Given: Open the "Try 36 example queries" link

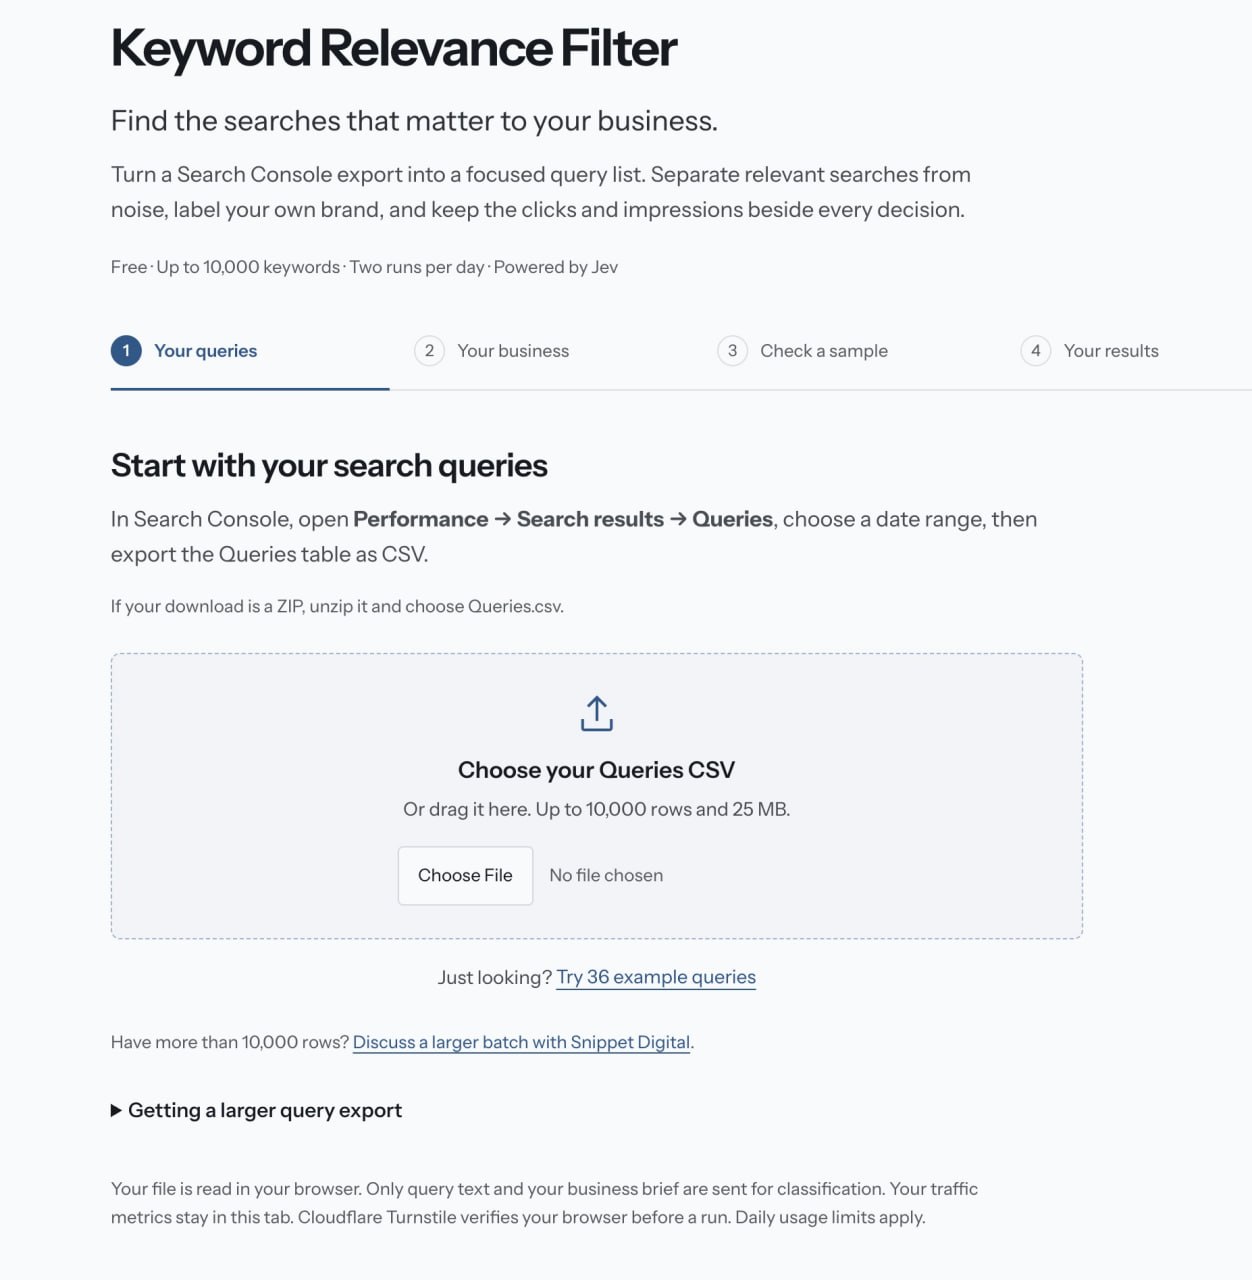Looking at the screenshot, I should tap(656, 977).
